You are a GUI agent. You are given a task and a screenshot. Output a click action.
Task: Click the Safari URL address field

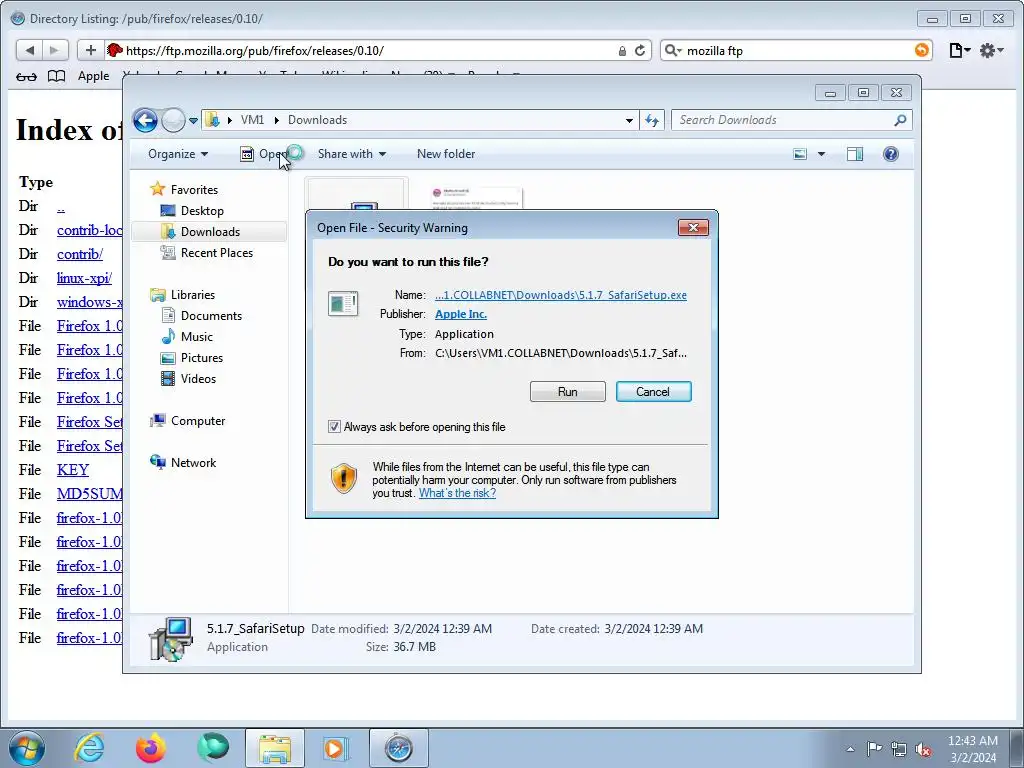pos(366,50)
